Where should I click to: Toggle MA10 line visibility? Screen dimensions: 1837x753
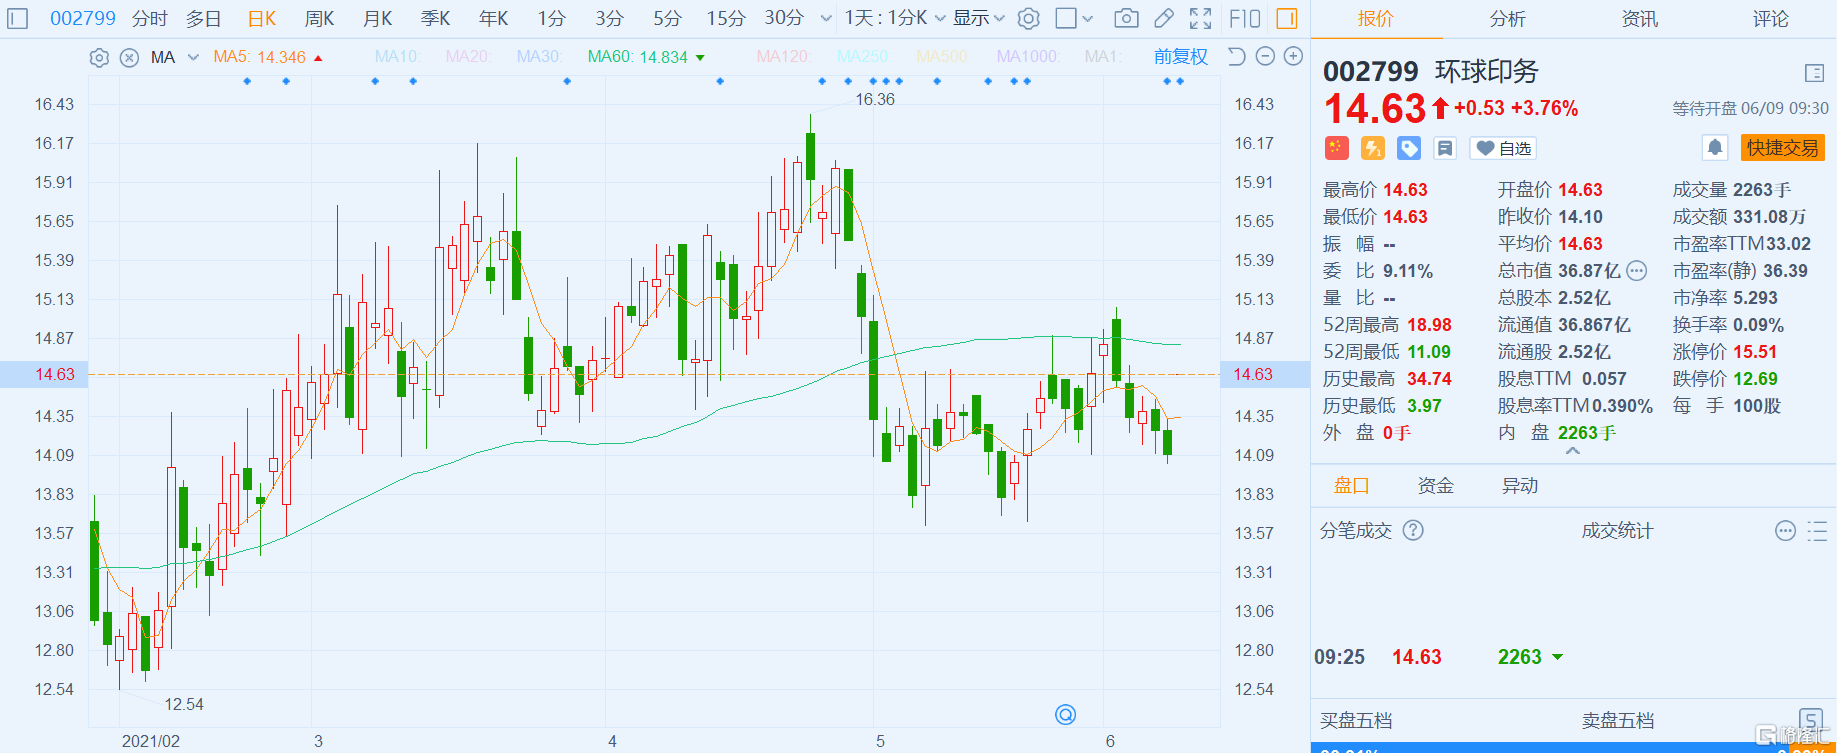coord(398,57)
